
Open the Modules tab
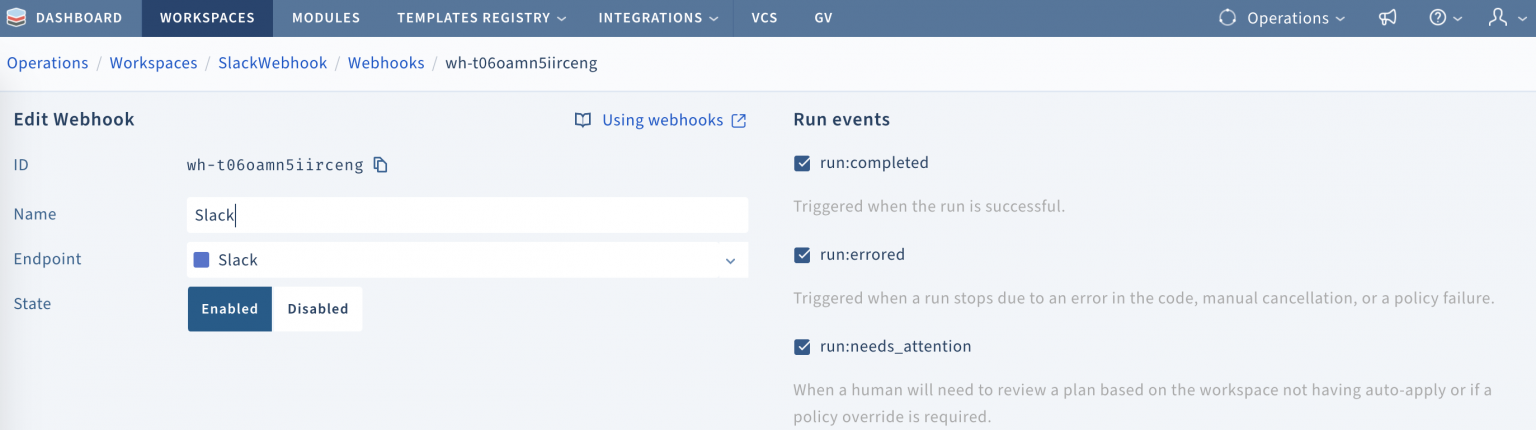[x=326, y=18]
